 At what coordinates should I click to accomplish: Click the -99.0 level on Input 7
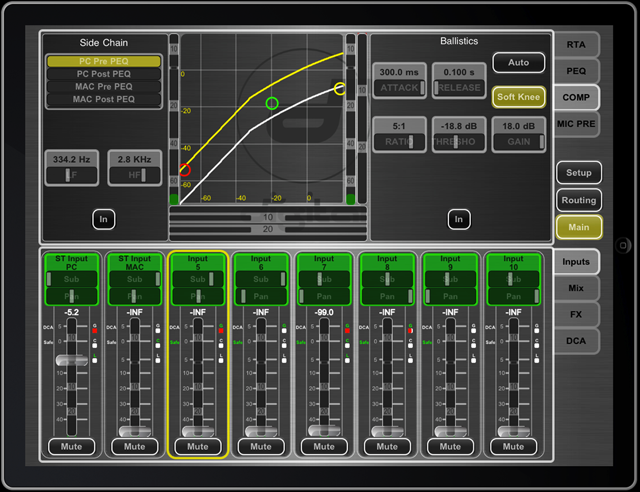click(324, 312)
